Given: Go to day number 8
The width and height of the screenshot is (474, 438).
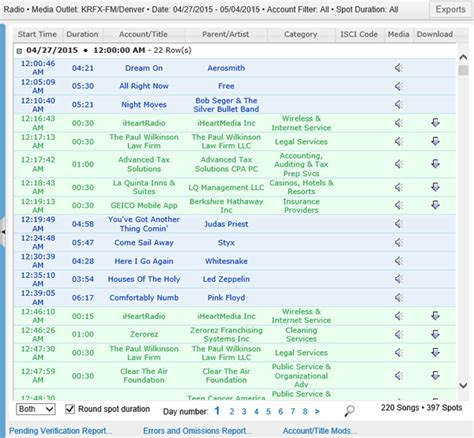Looking at the screenshot, I should pyautogui.click(x=305, y=411).
